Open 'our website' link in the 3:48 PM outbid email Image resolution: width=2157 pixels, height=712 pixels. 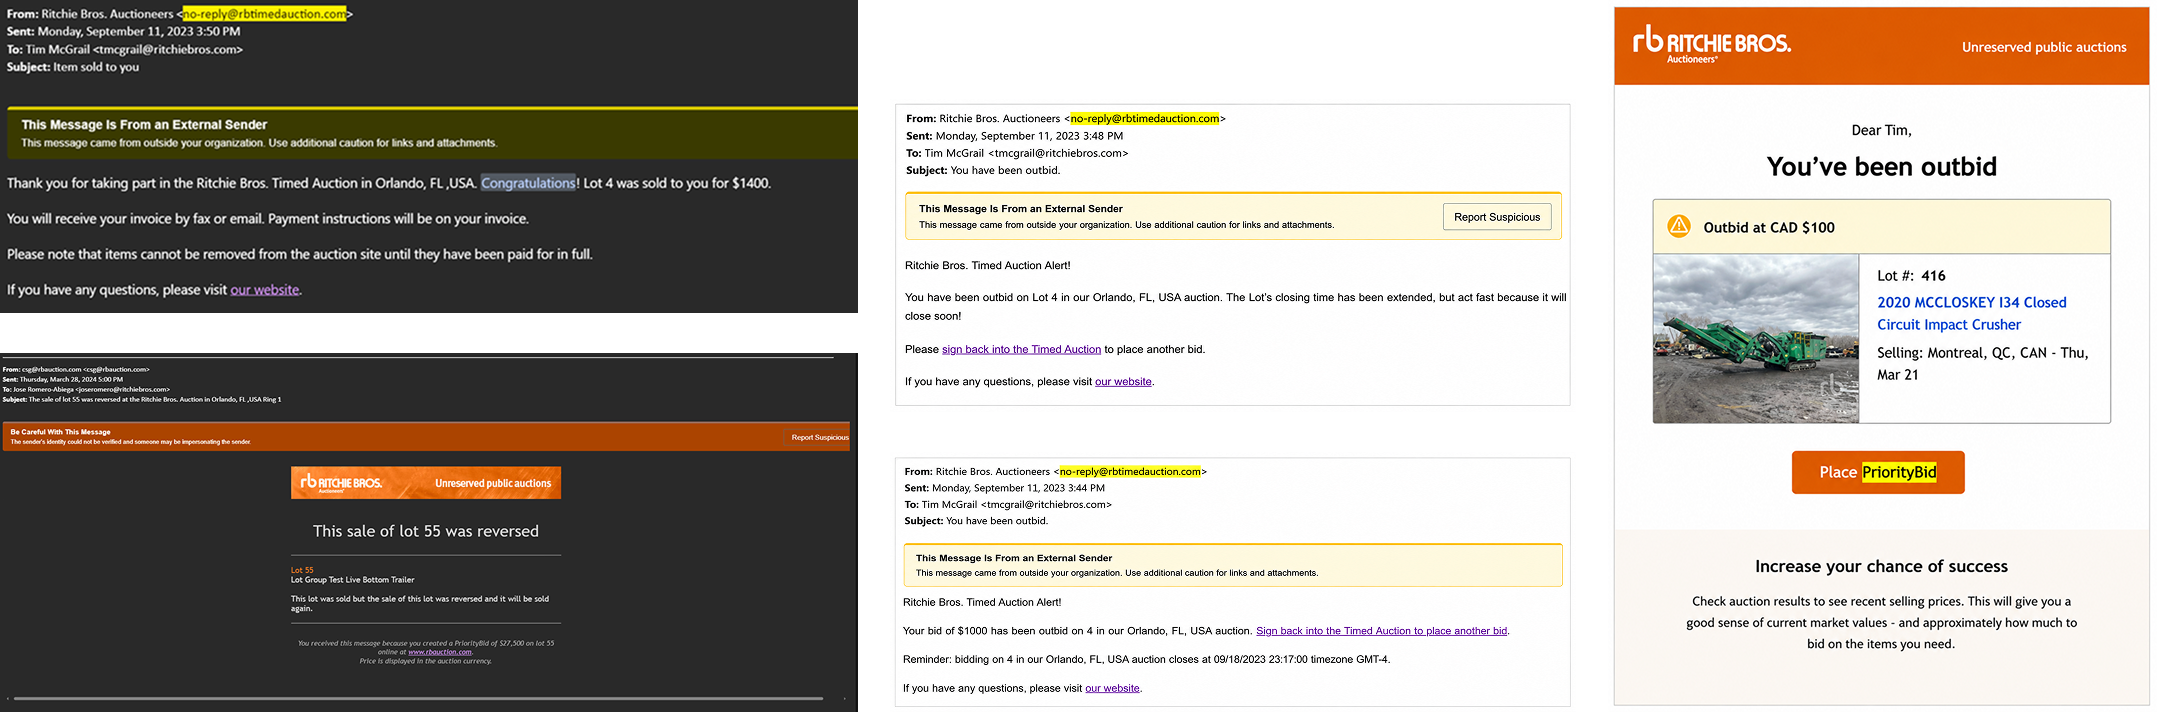pos(1123,382)
